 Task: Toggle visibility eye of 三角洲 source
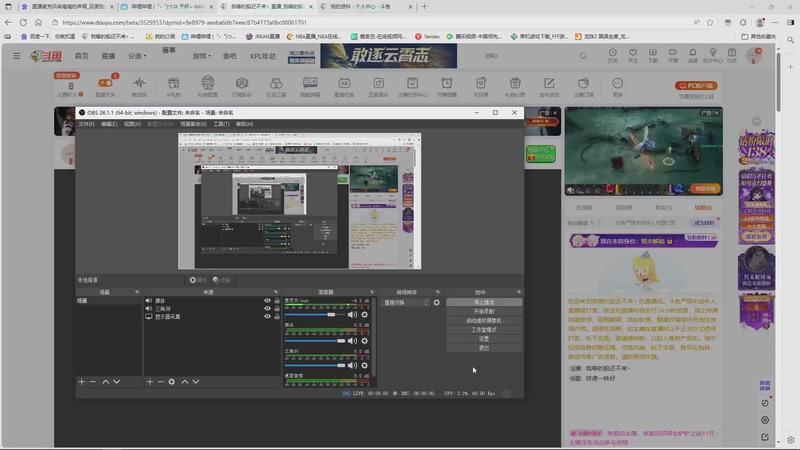click(x=267, y=309)
